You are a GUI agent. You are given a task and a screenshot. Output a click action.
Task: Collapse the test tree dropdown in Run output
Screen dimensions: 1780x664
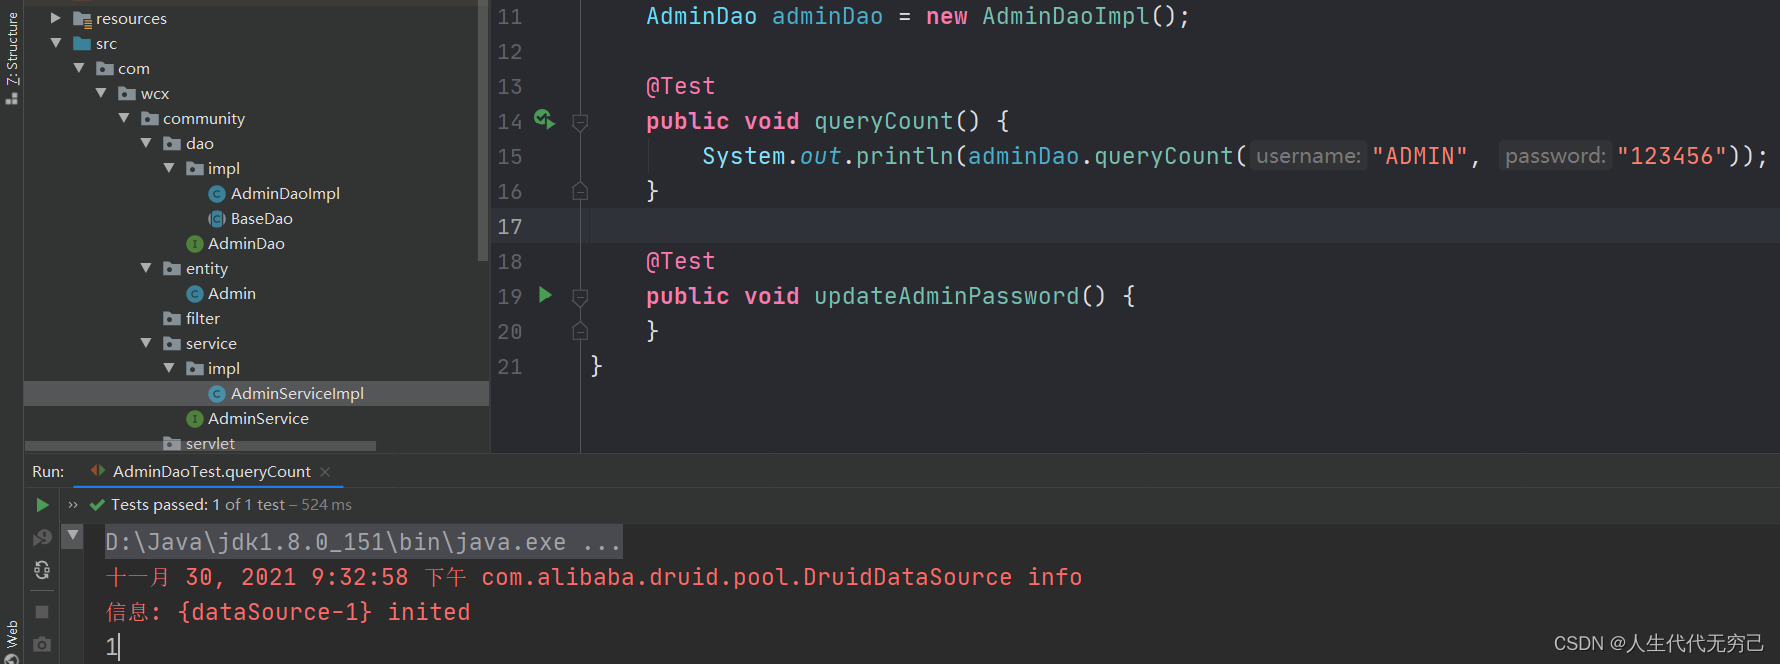click(73, 536)
